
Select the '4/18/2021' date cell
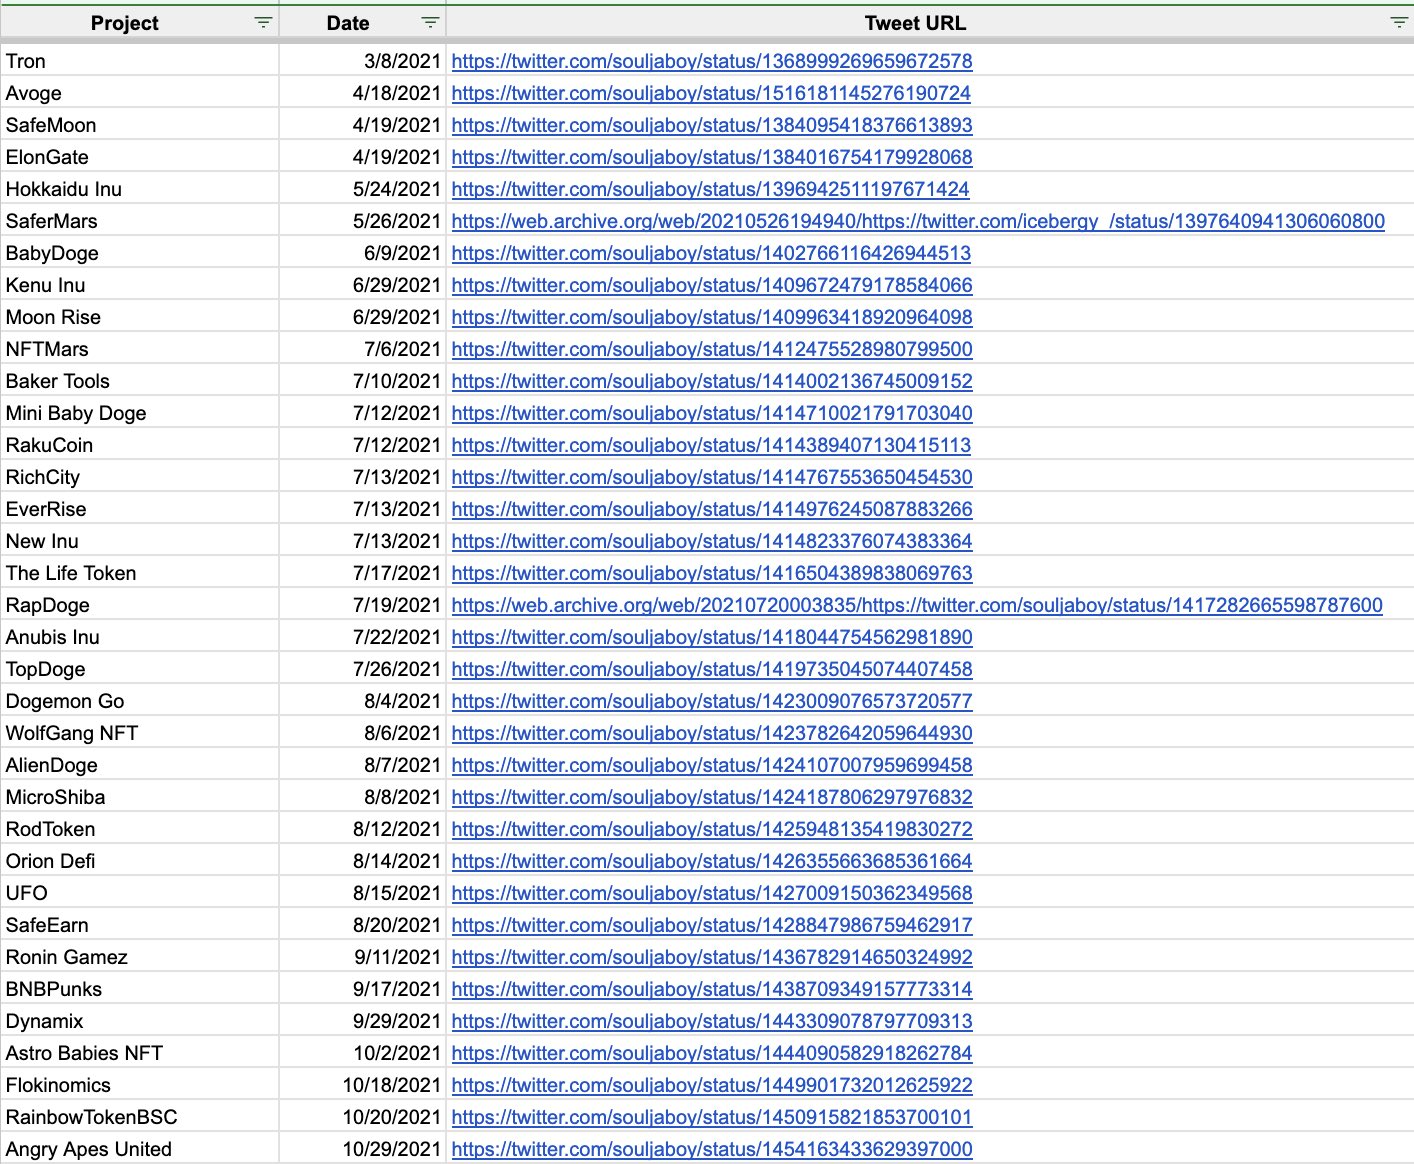tap(362, 93)
